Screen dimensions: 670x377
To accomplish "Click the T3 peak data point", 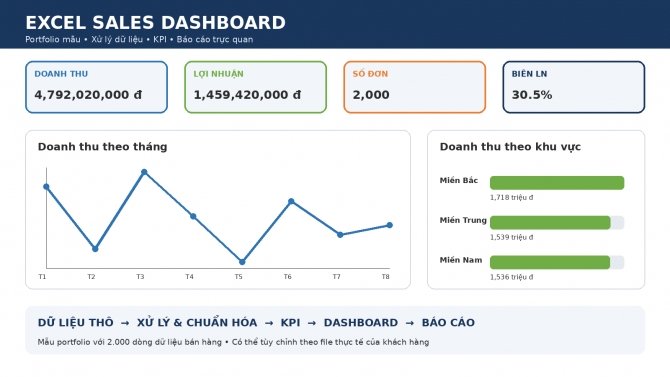I will [144, 172].
